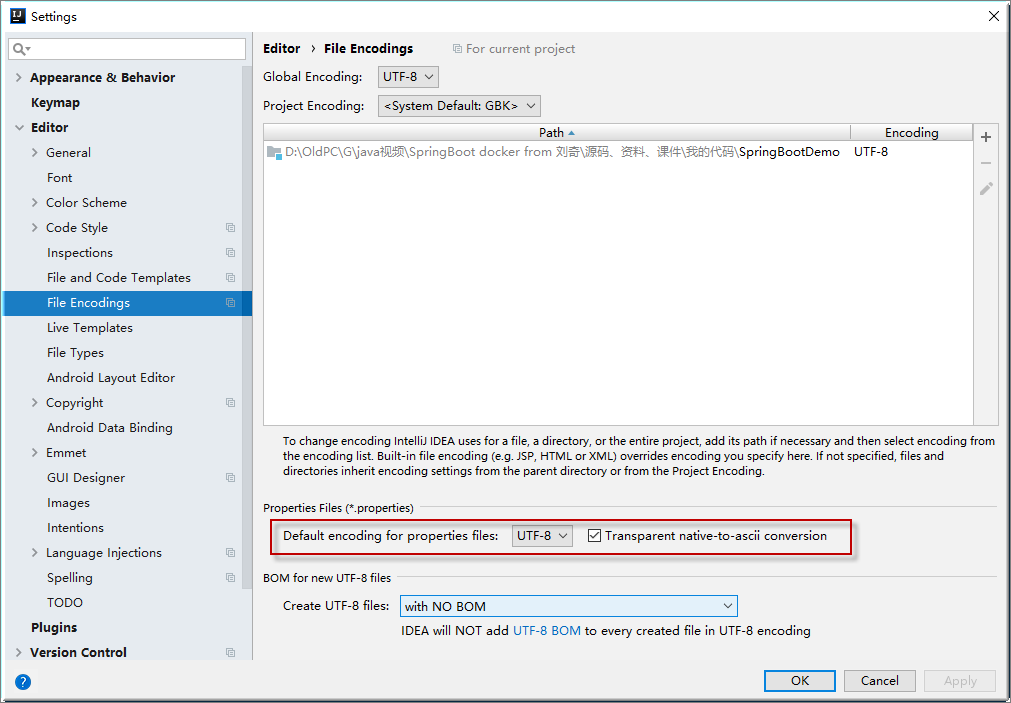Click Editor breadcrumb in header

282,48
